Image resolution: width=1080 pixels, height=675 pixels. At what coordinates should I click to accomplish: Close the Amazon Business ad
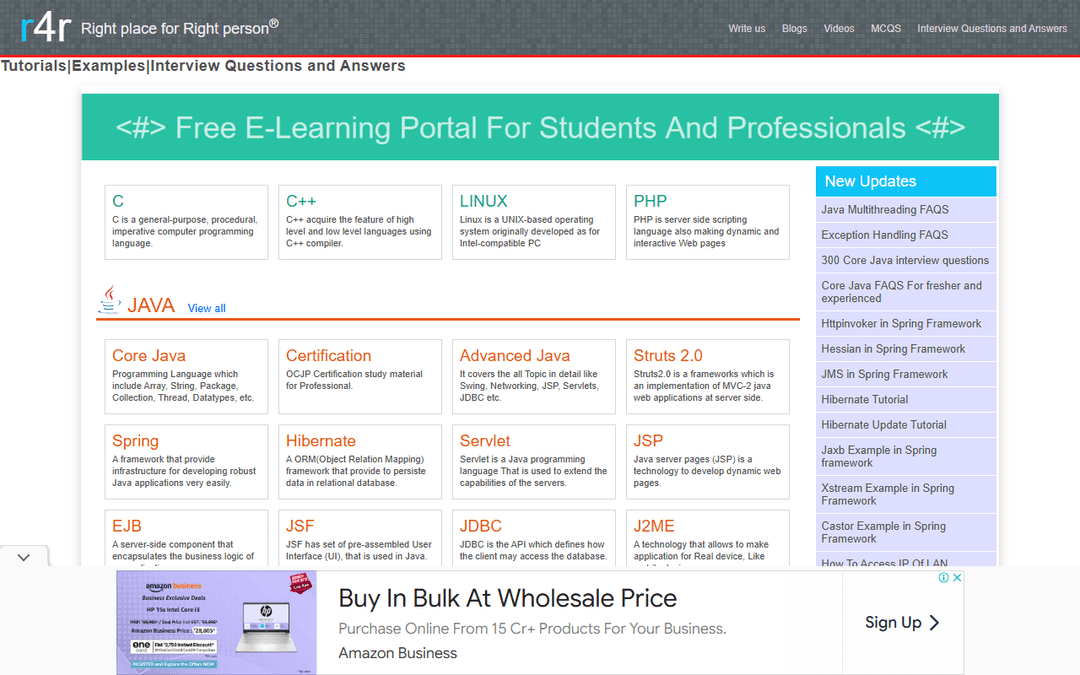pos(957,578)
